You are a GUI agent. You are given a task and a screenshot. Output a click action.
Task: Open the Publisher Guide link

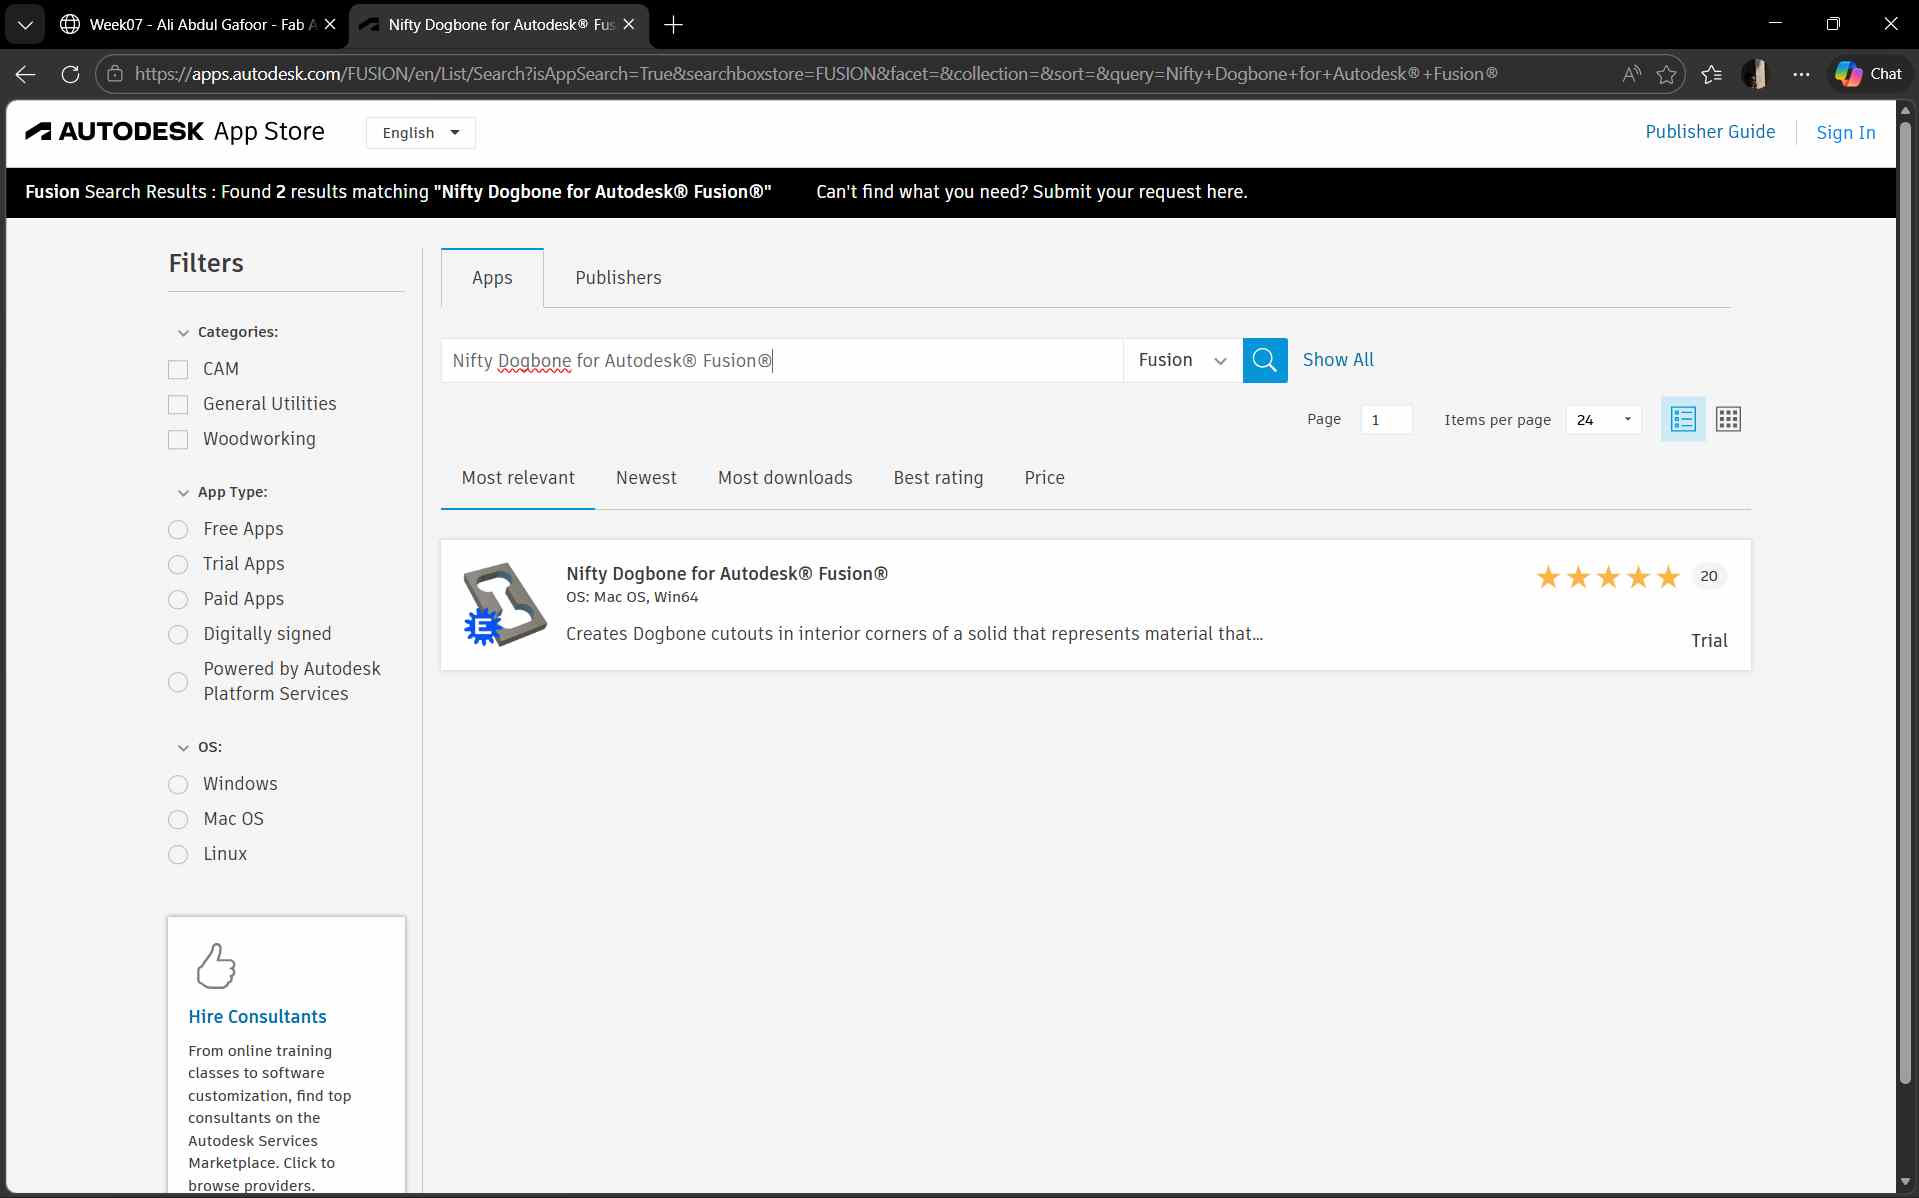pos(1710,132)
